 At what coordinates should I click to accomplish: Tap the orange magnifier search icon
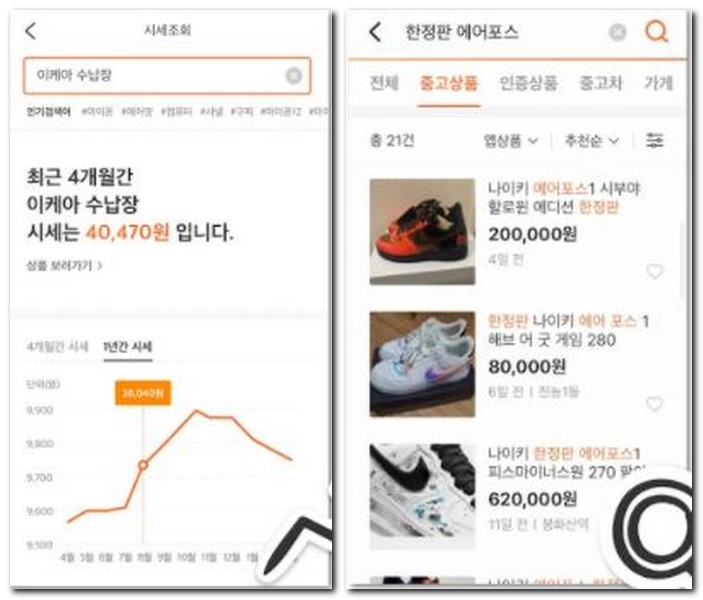656,32
